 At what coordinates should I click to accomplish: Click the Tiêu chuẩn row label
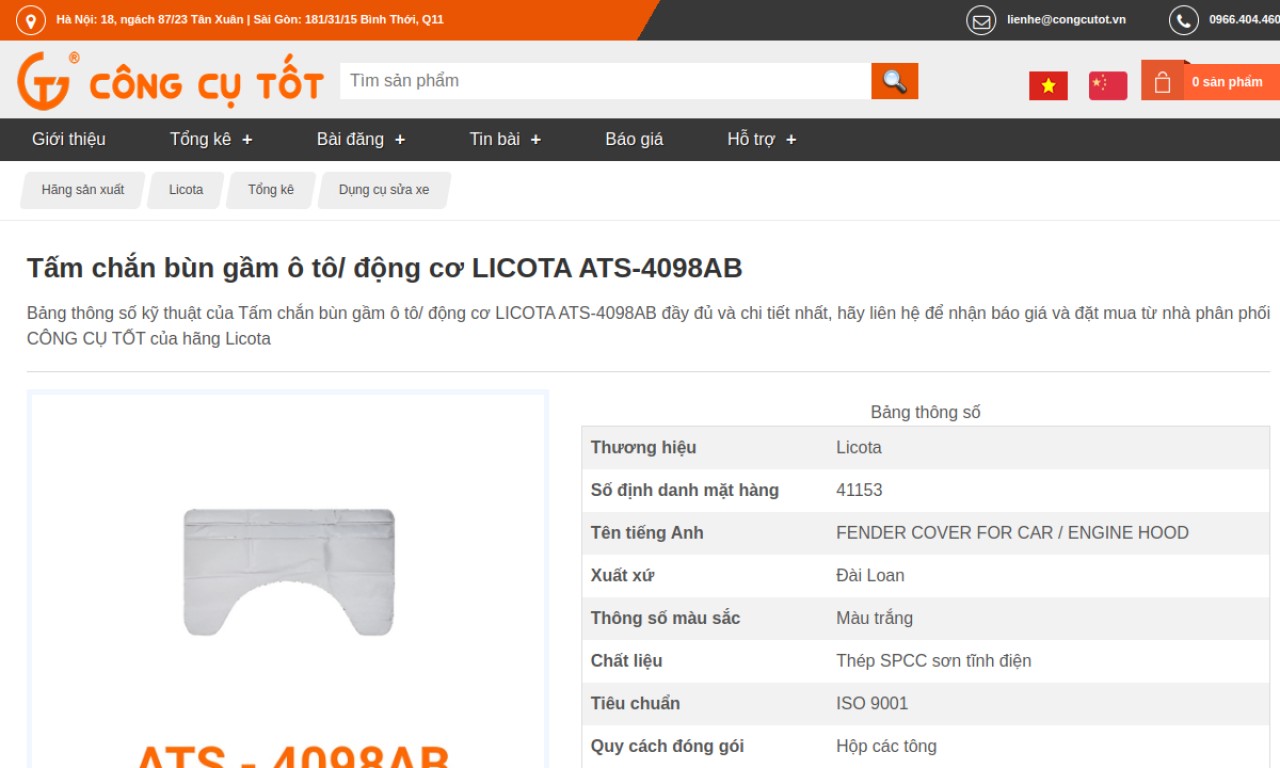(635, 704)
